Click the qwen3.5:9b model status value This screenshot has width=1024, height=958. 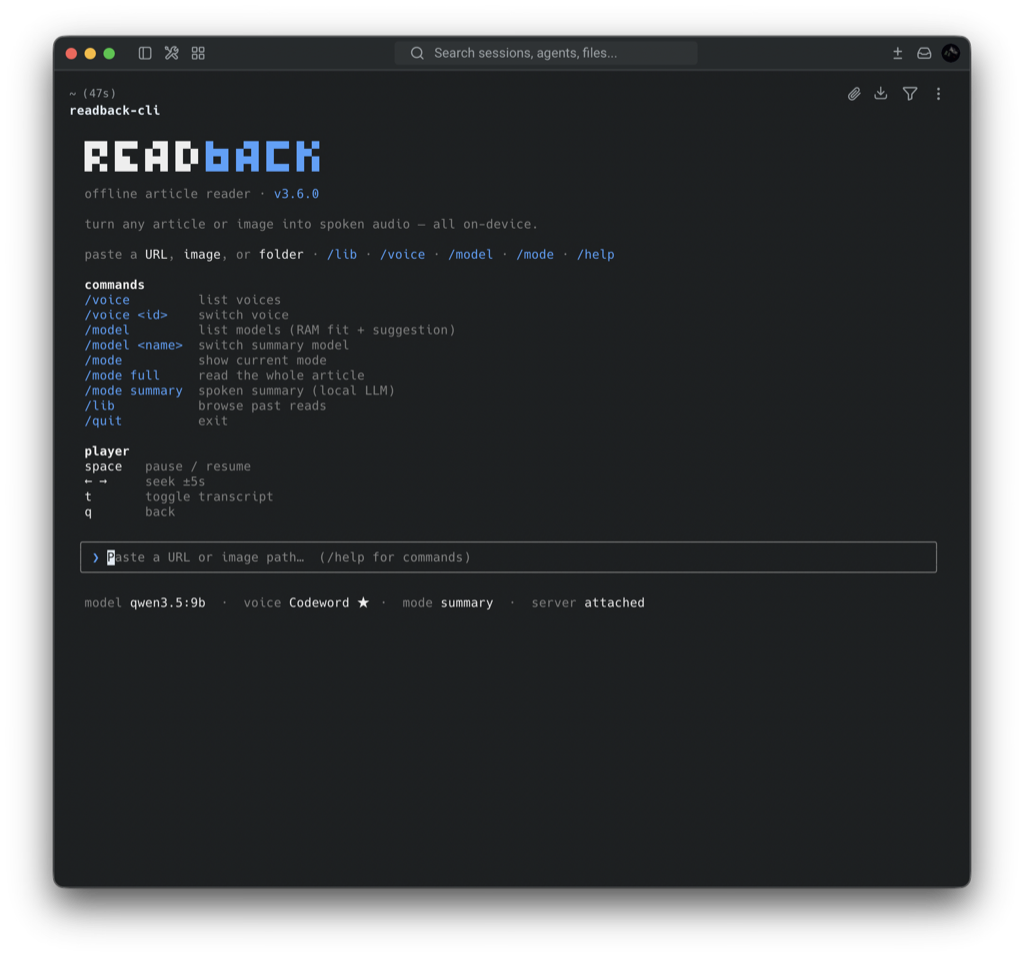coord(168,602)
